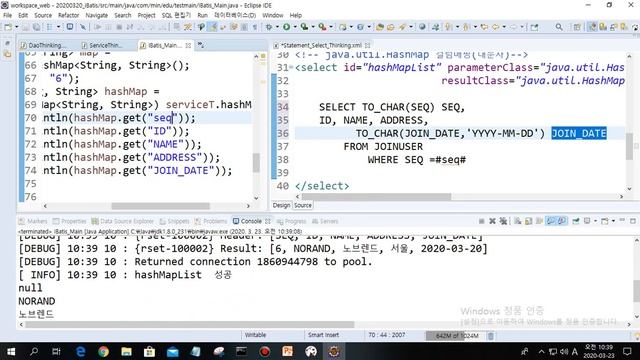Click the toolbar Search magnifier icon

pyautogui.click(x=559, y=27)
